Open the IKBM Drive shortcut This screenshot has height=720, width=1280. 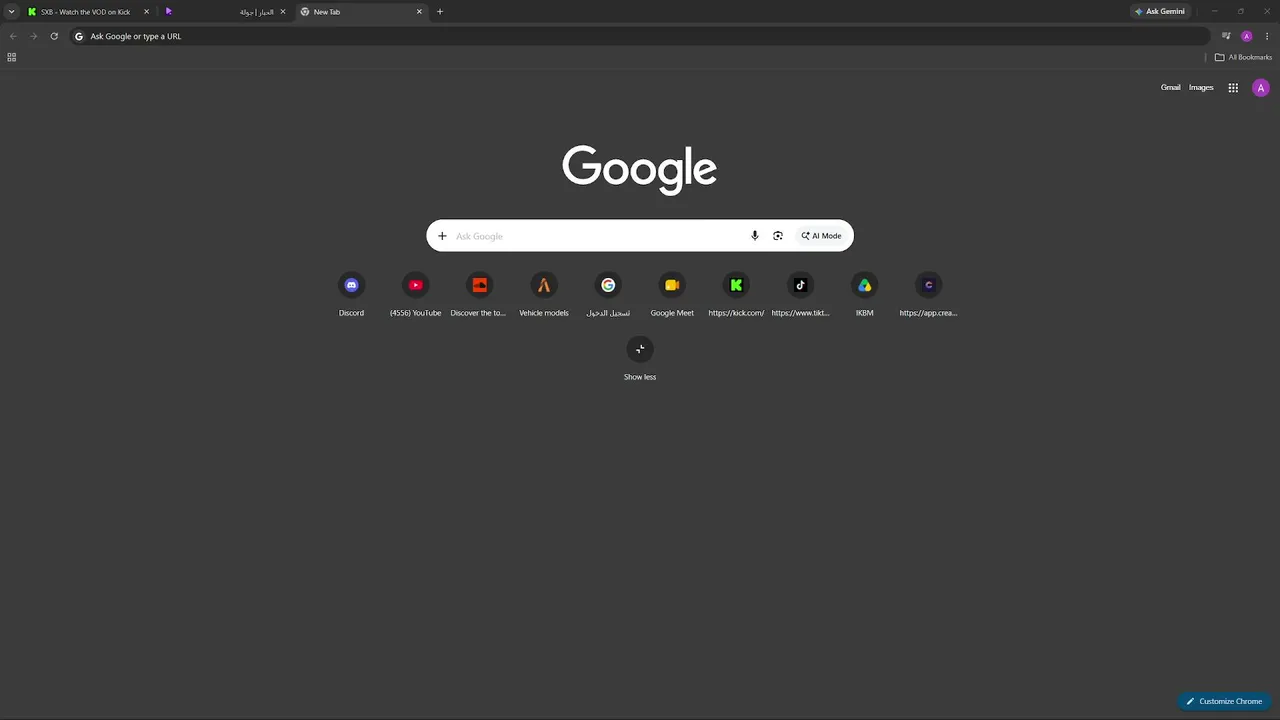click(864, 294)
